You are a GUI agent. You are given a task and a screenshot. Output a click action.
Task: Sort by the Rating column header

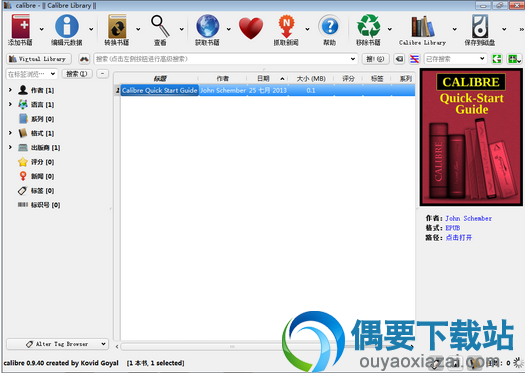[348, 79]
